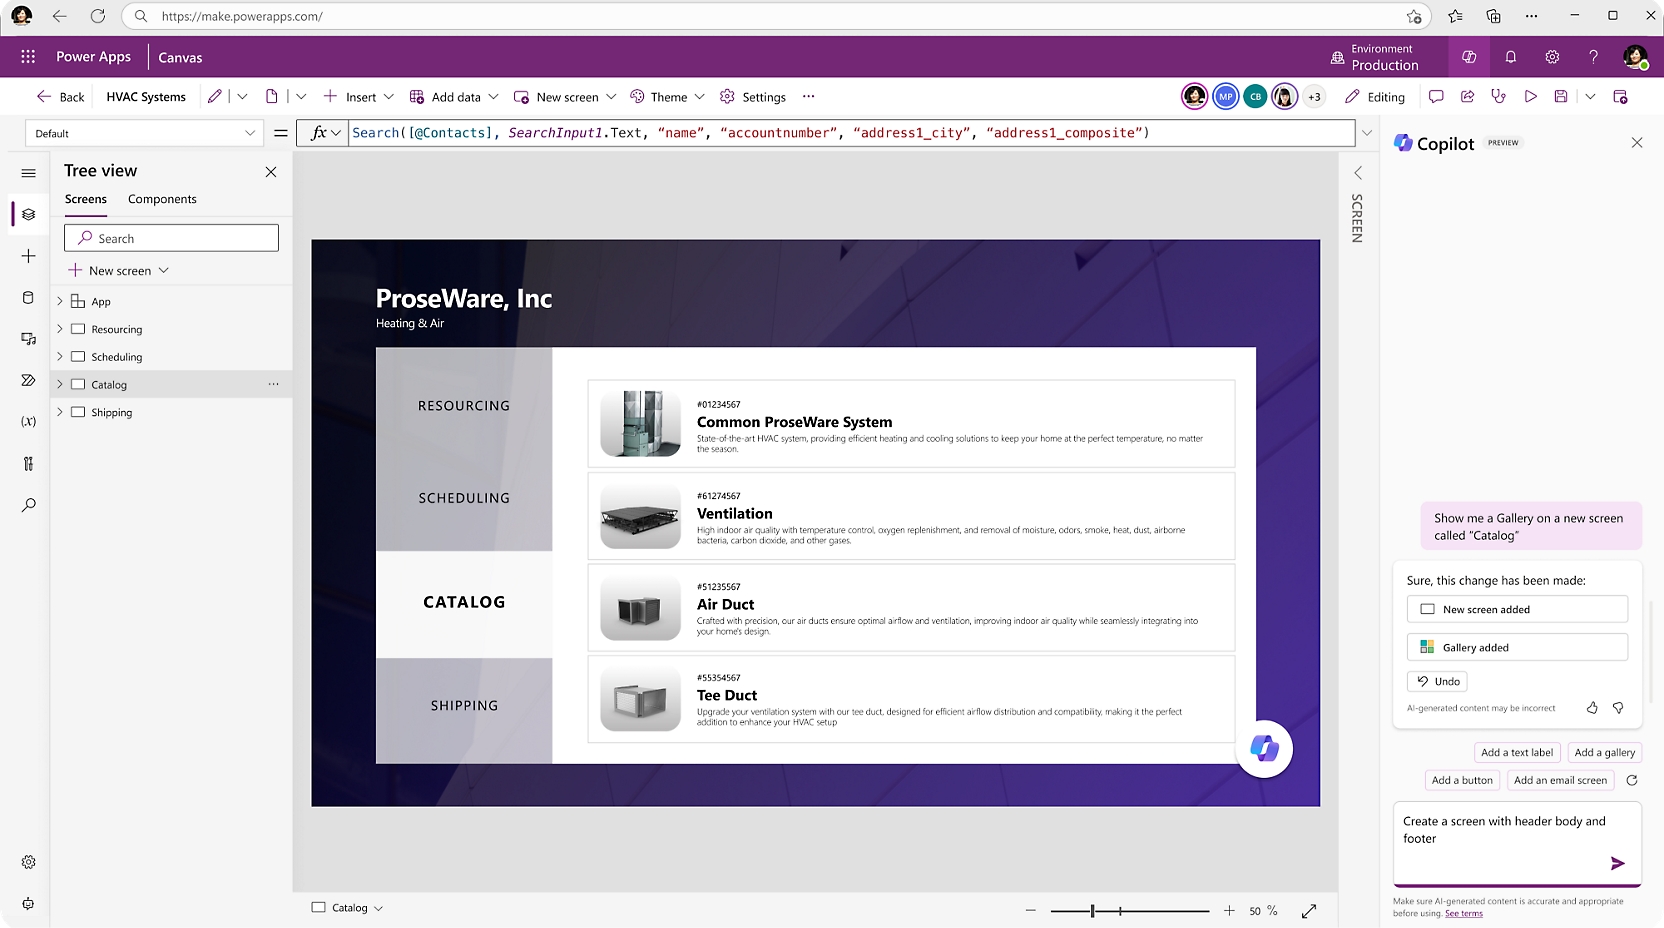
Task: Open the Variables pane
Action: click(28, 422)
